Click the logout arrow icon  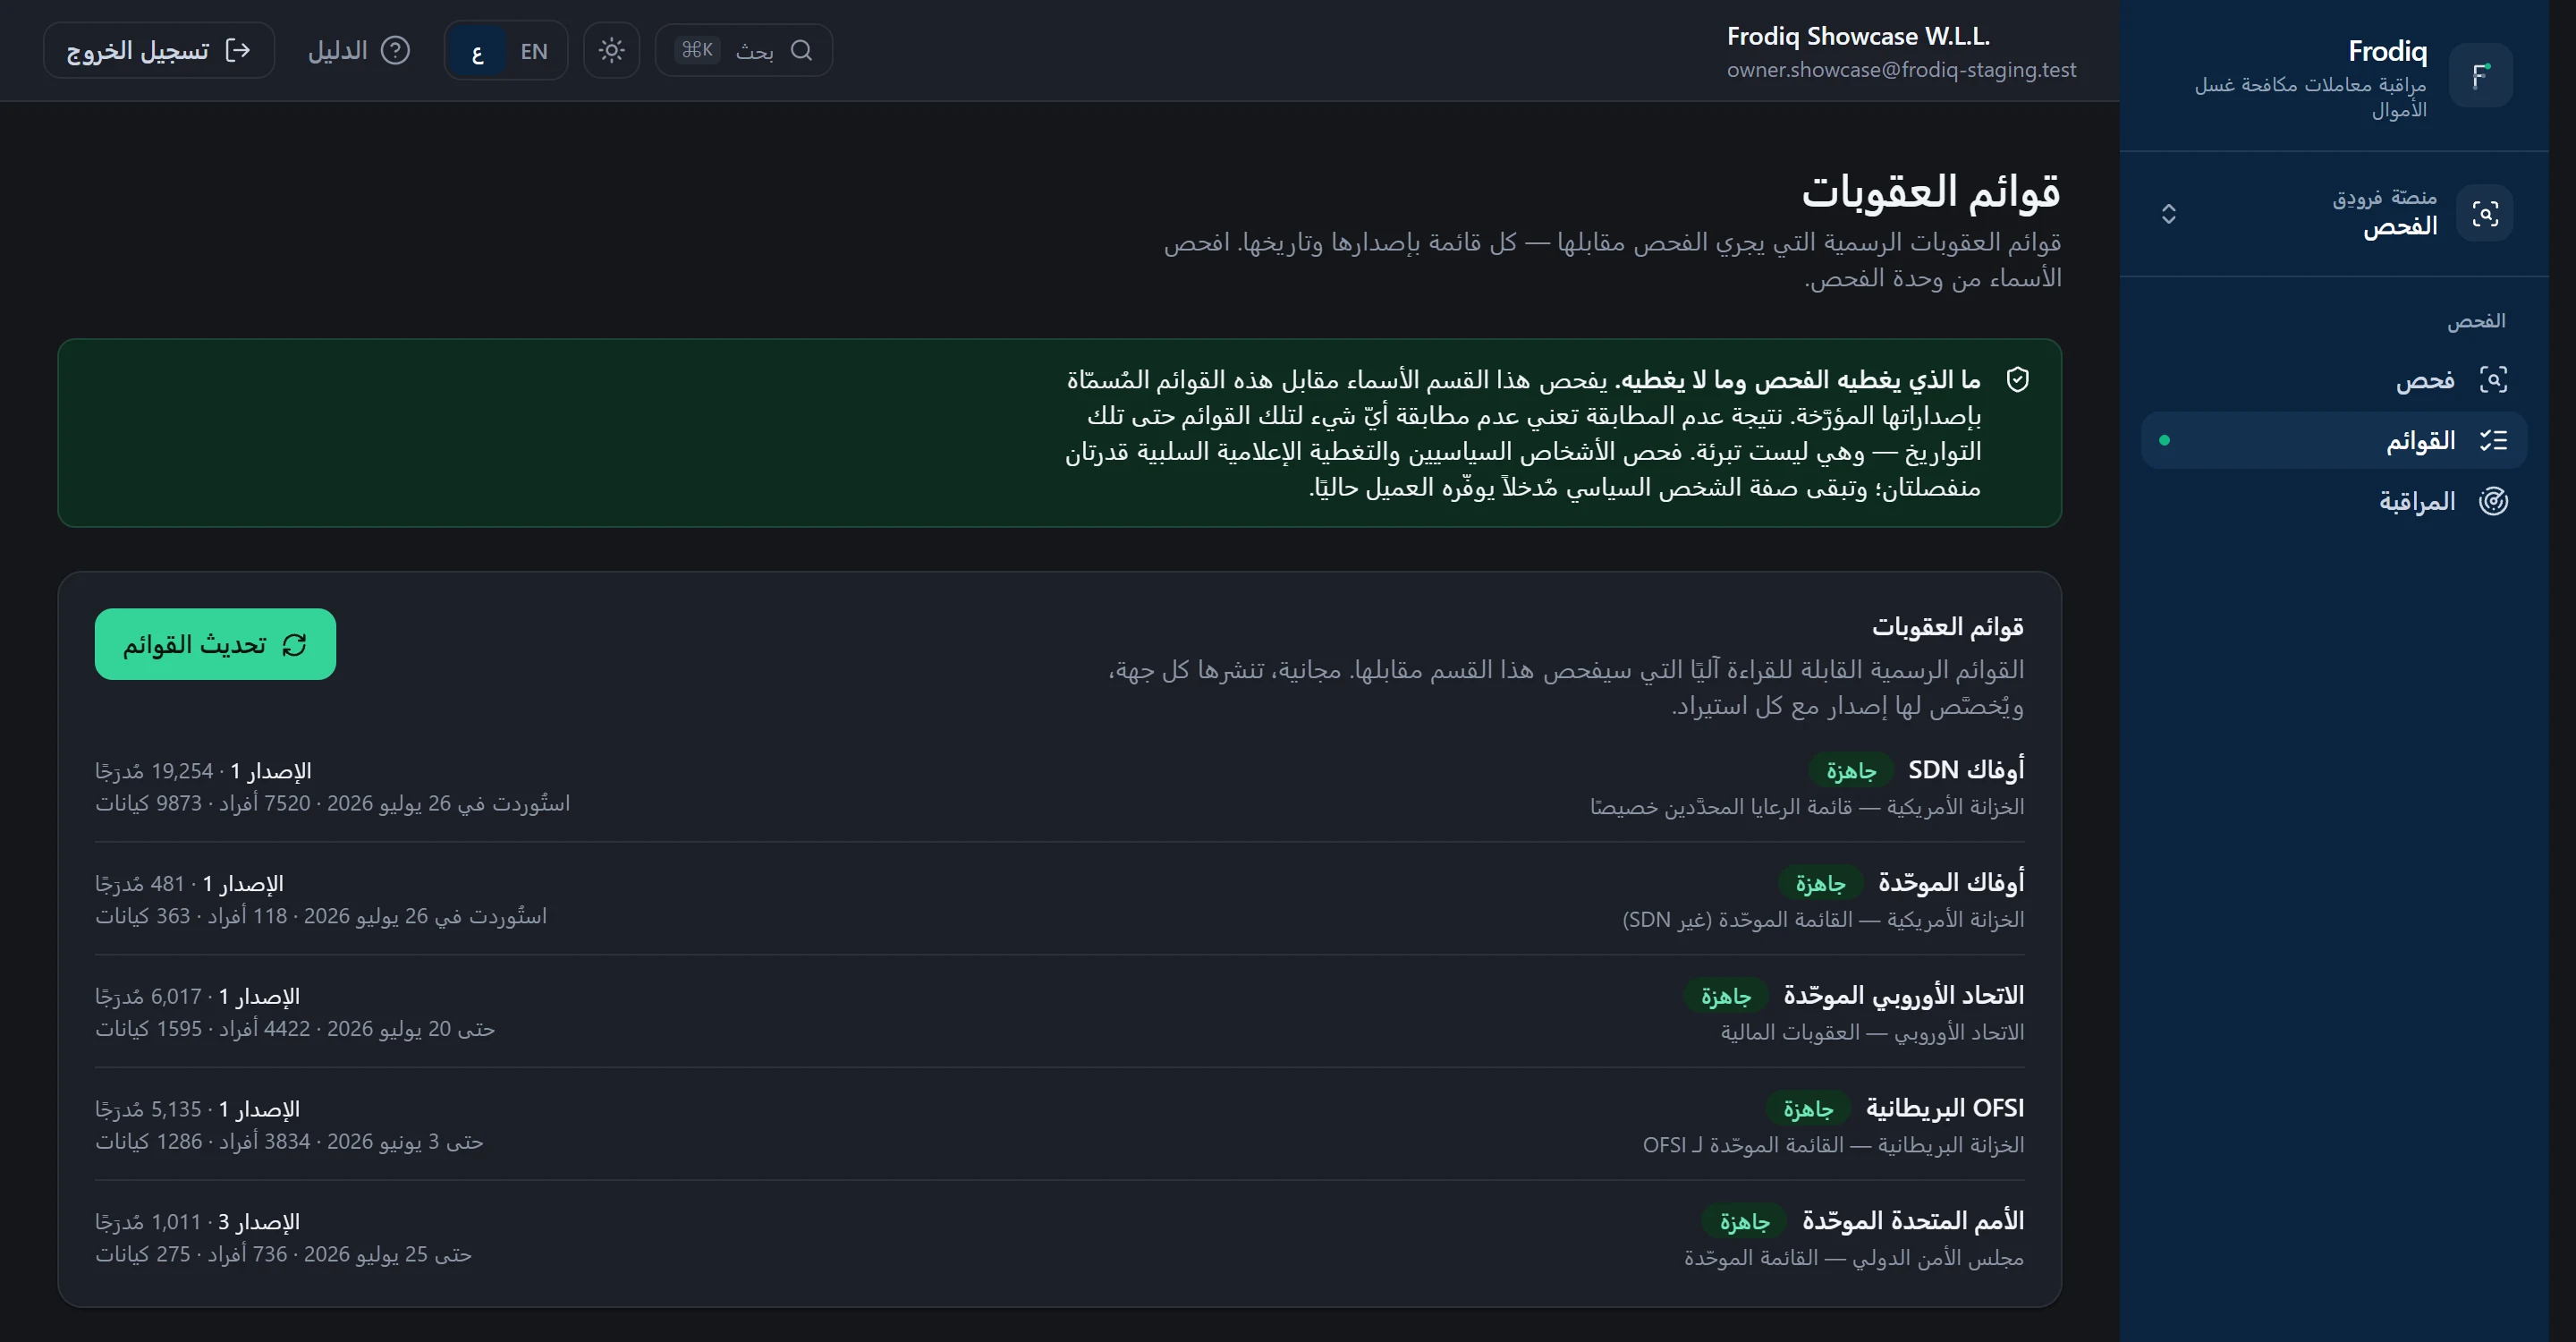point(238,50)
